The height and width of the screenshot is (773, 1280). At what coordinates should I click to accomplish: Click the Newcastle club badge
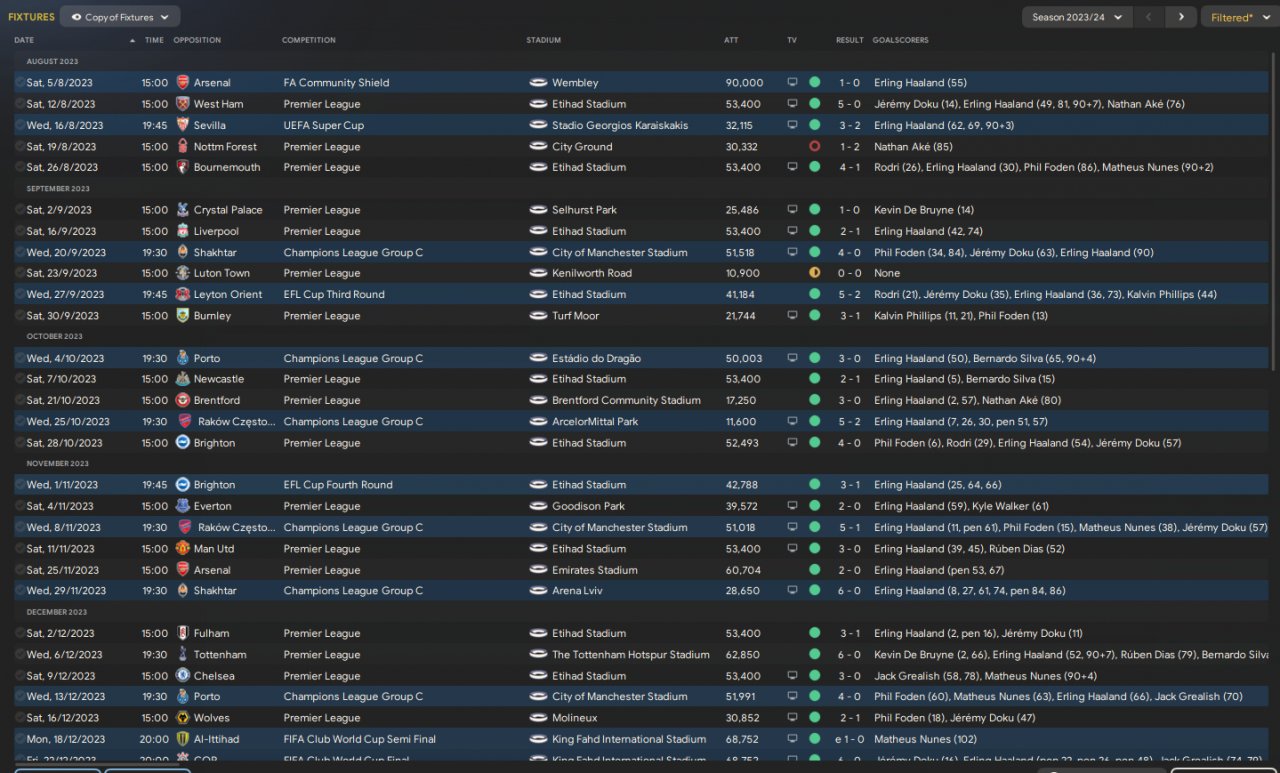pos(183,379)
